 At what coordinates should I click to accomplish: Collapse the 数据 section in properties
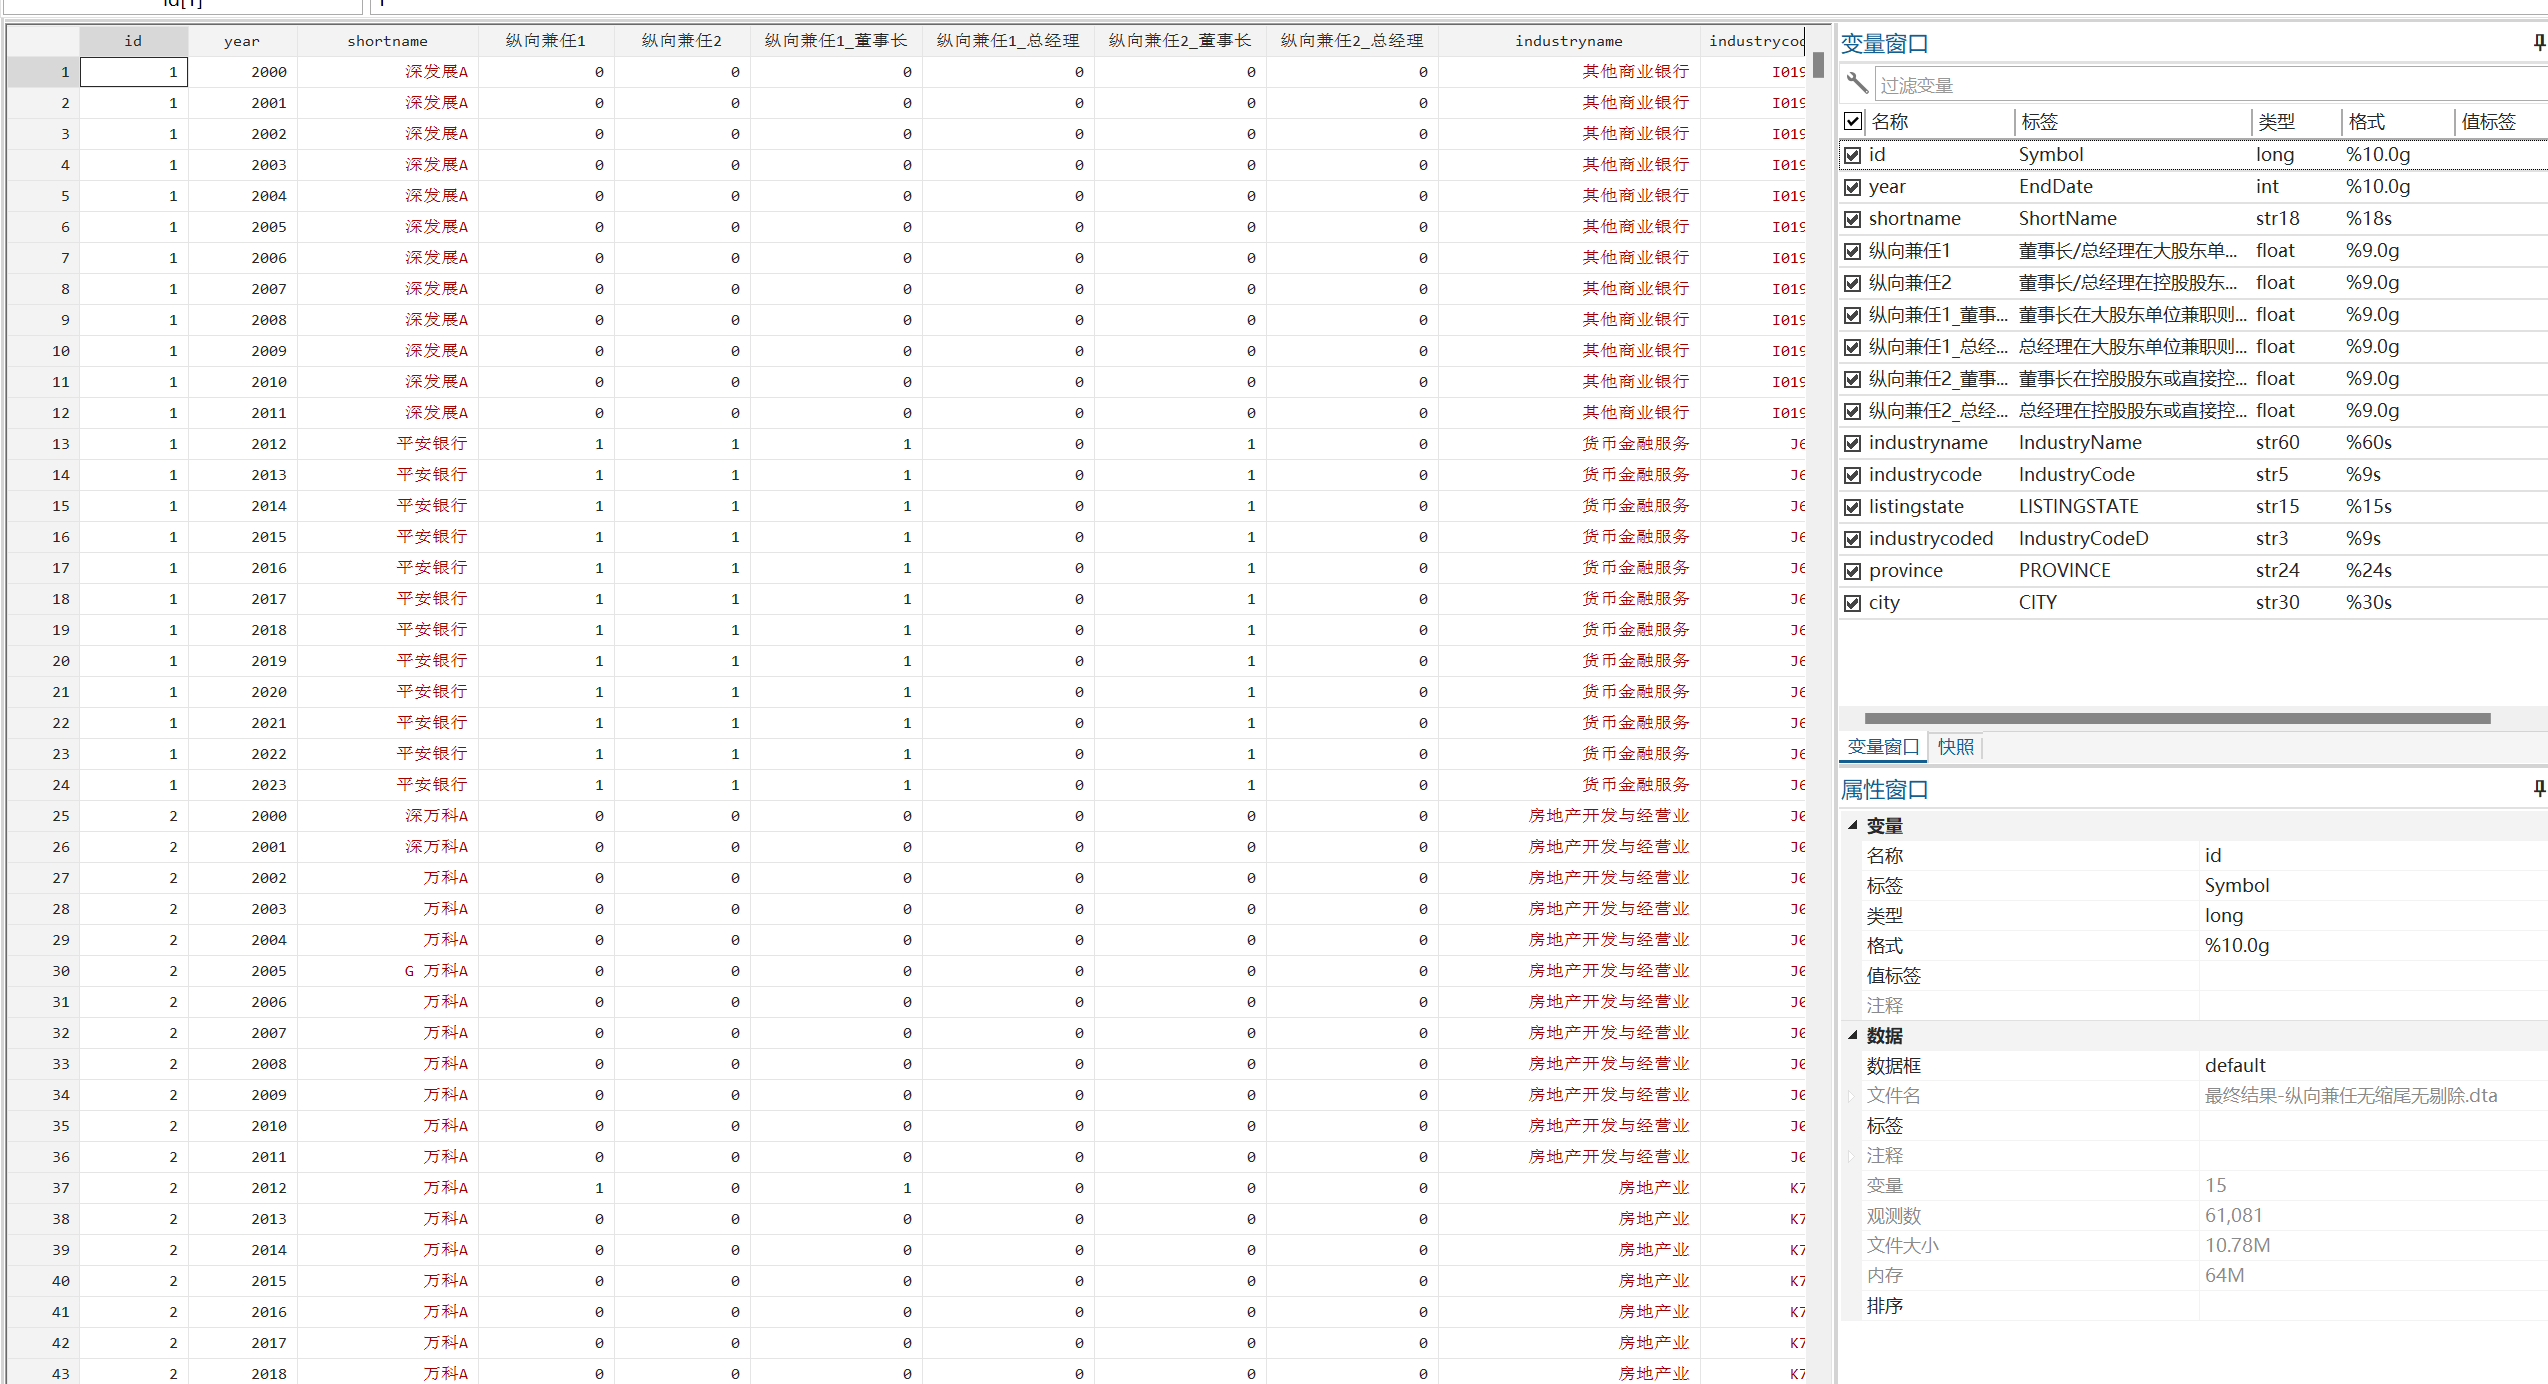pos(1853,1036)
